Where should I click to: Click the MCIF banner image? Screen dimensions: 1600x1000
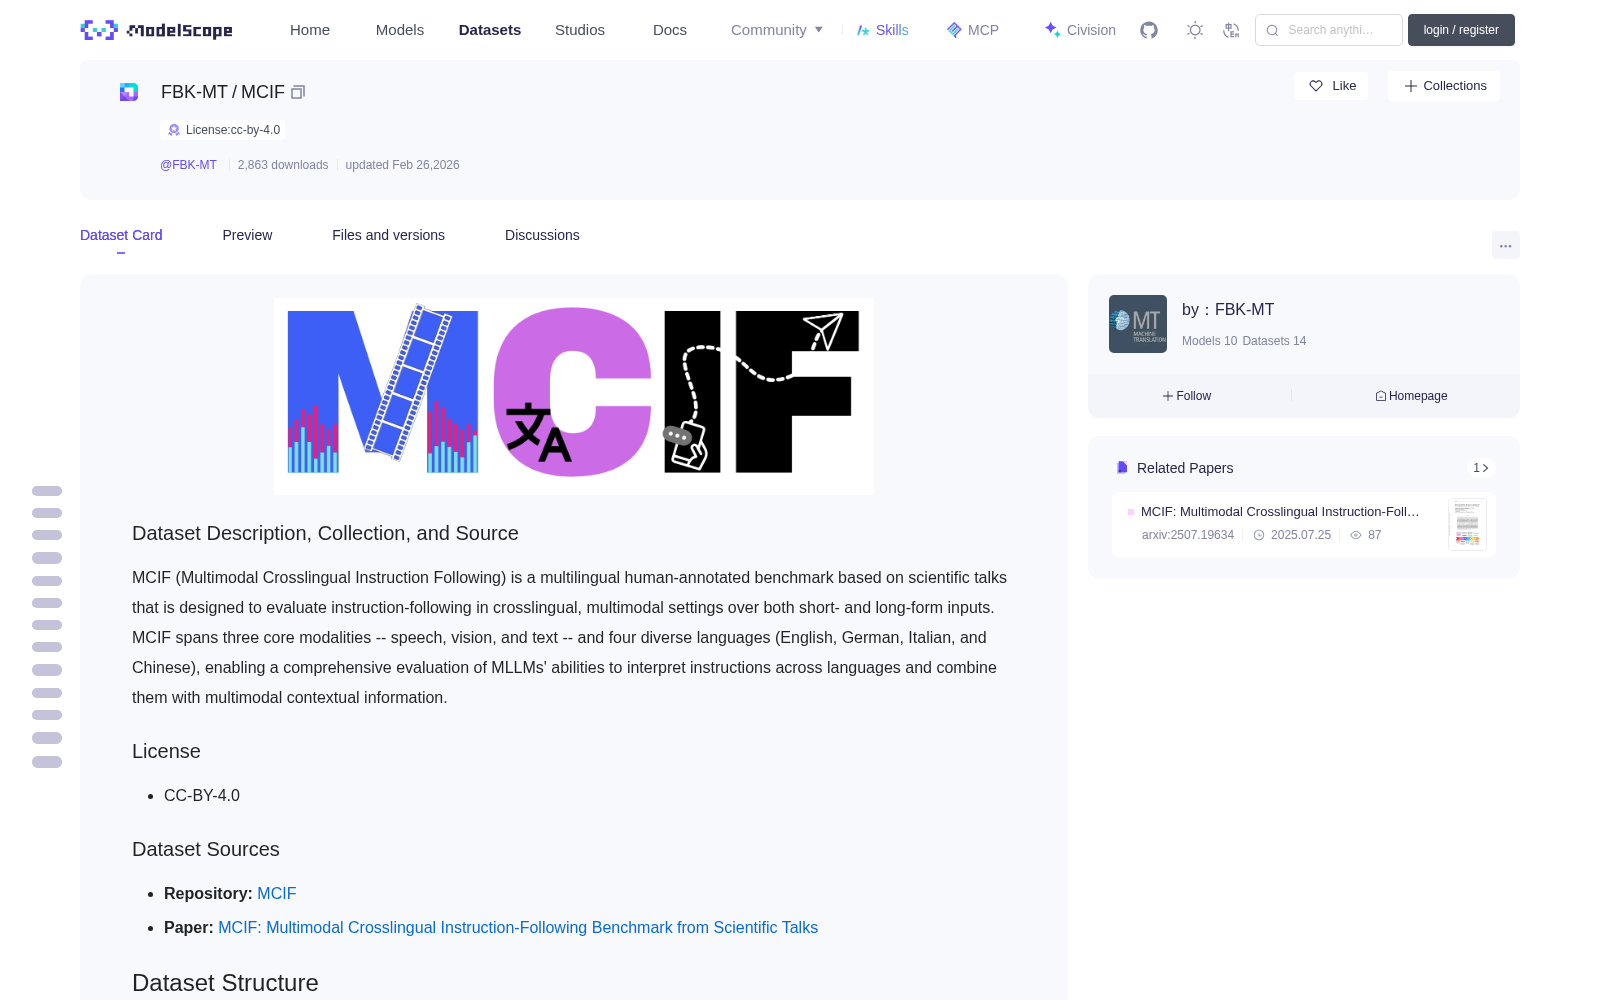[x=574, y=396]
